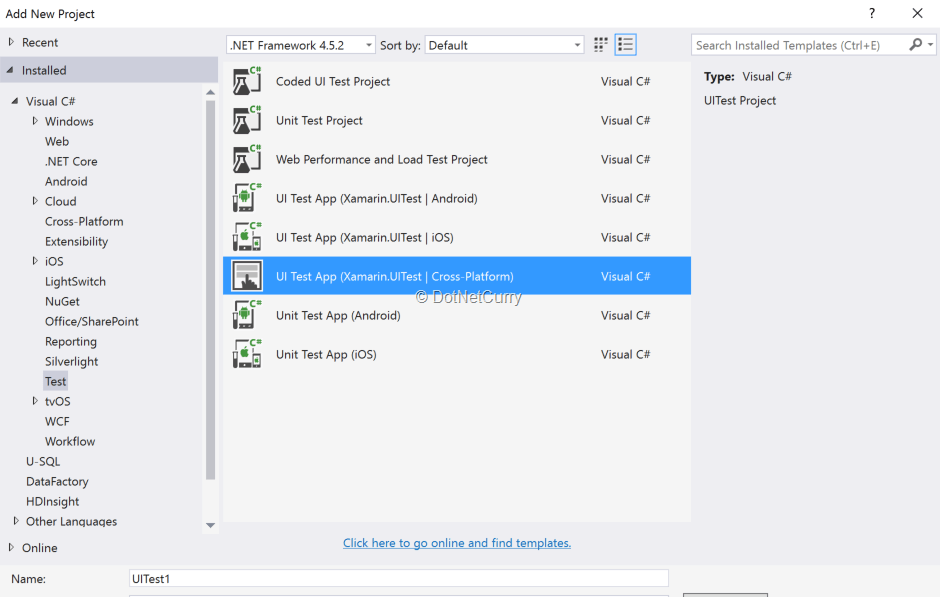Select UI Test App (Xamarin.UITest | Cross-Platform) text
The image size is (940, 597).
click(394, 276)
